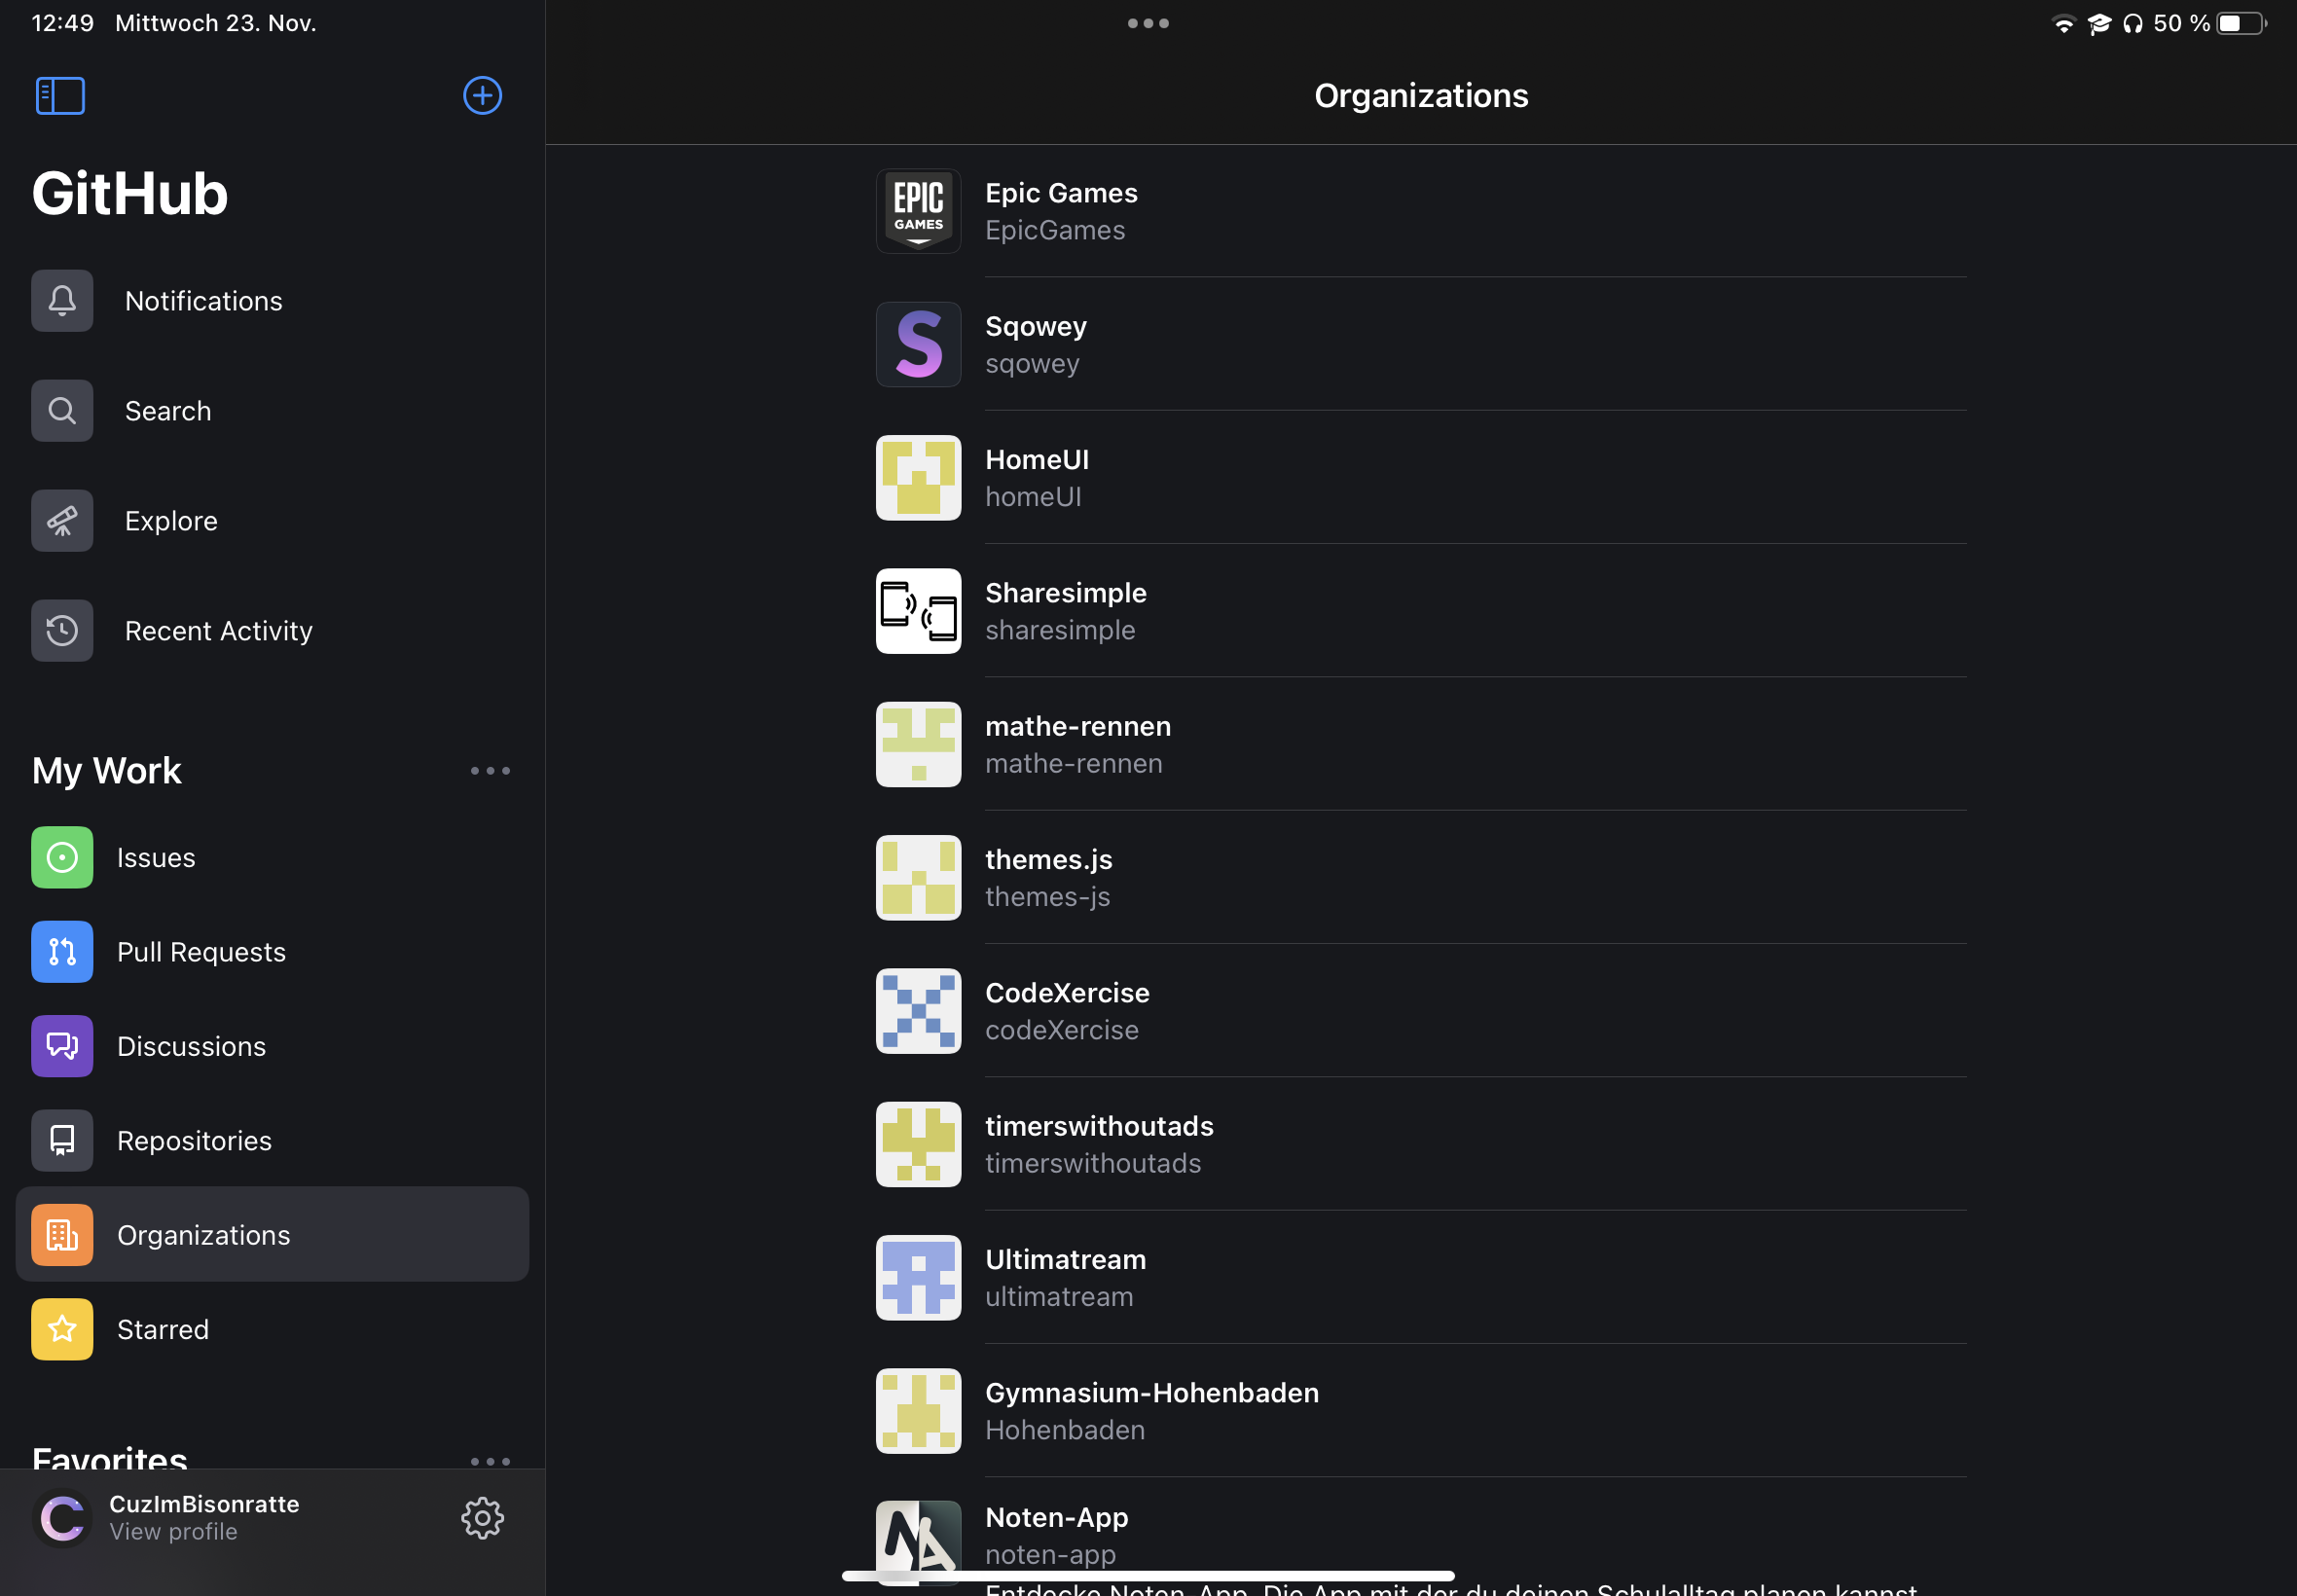Select Notifications in the sidebar
The width and height of the screenshot is (2297, 1596).
coord(272,301)
